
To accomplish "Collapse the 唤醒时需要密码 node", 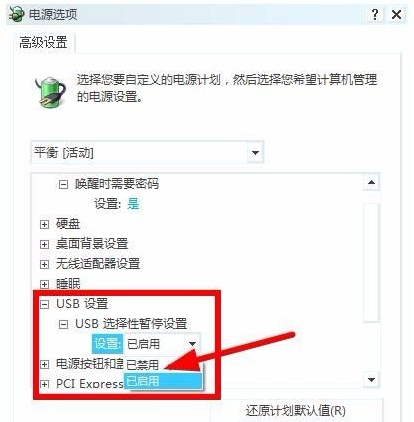I will (63, 184).
